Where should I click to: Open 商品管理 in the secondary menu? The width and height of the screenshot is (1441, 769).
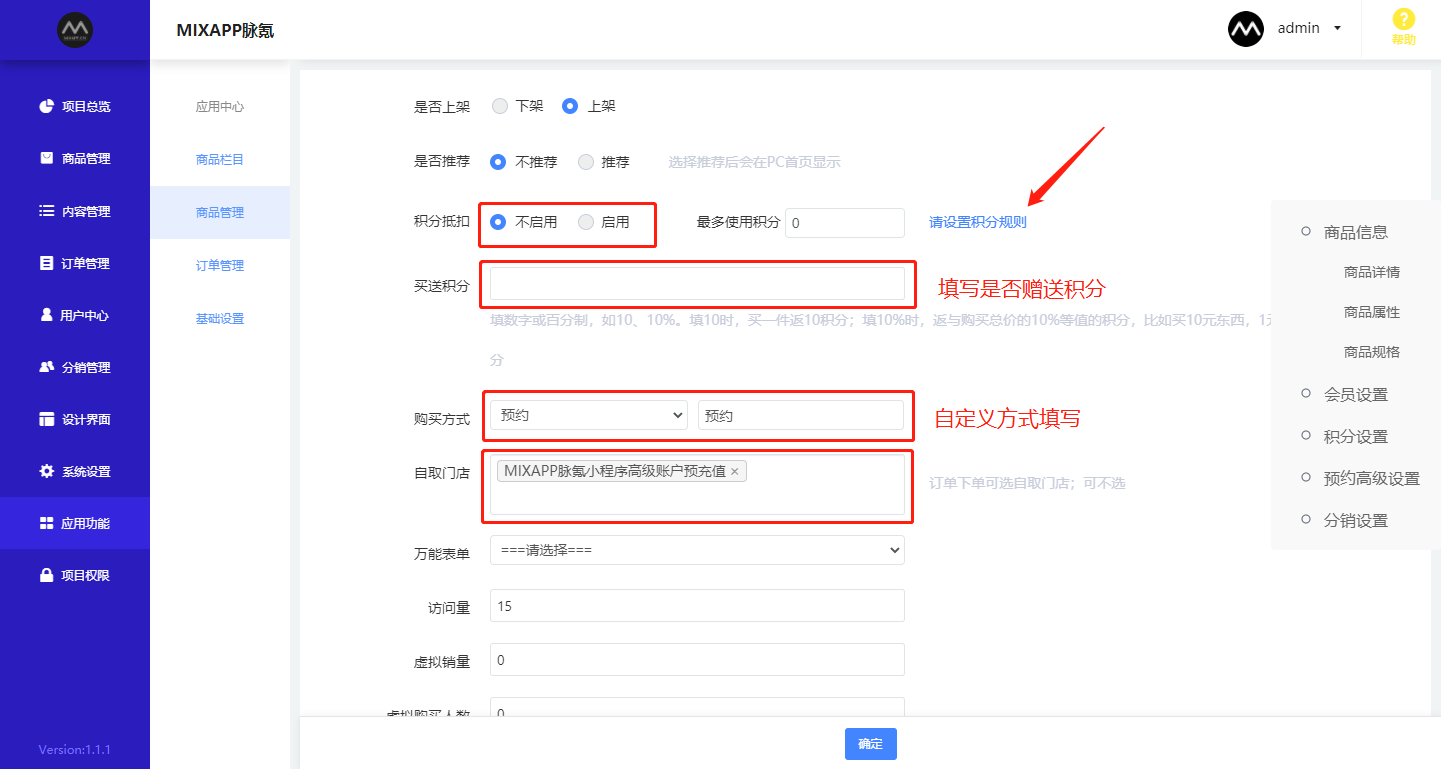coord(220,213)
